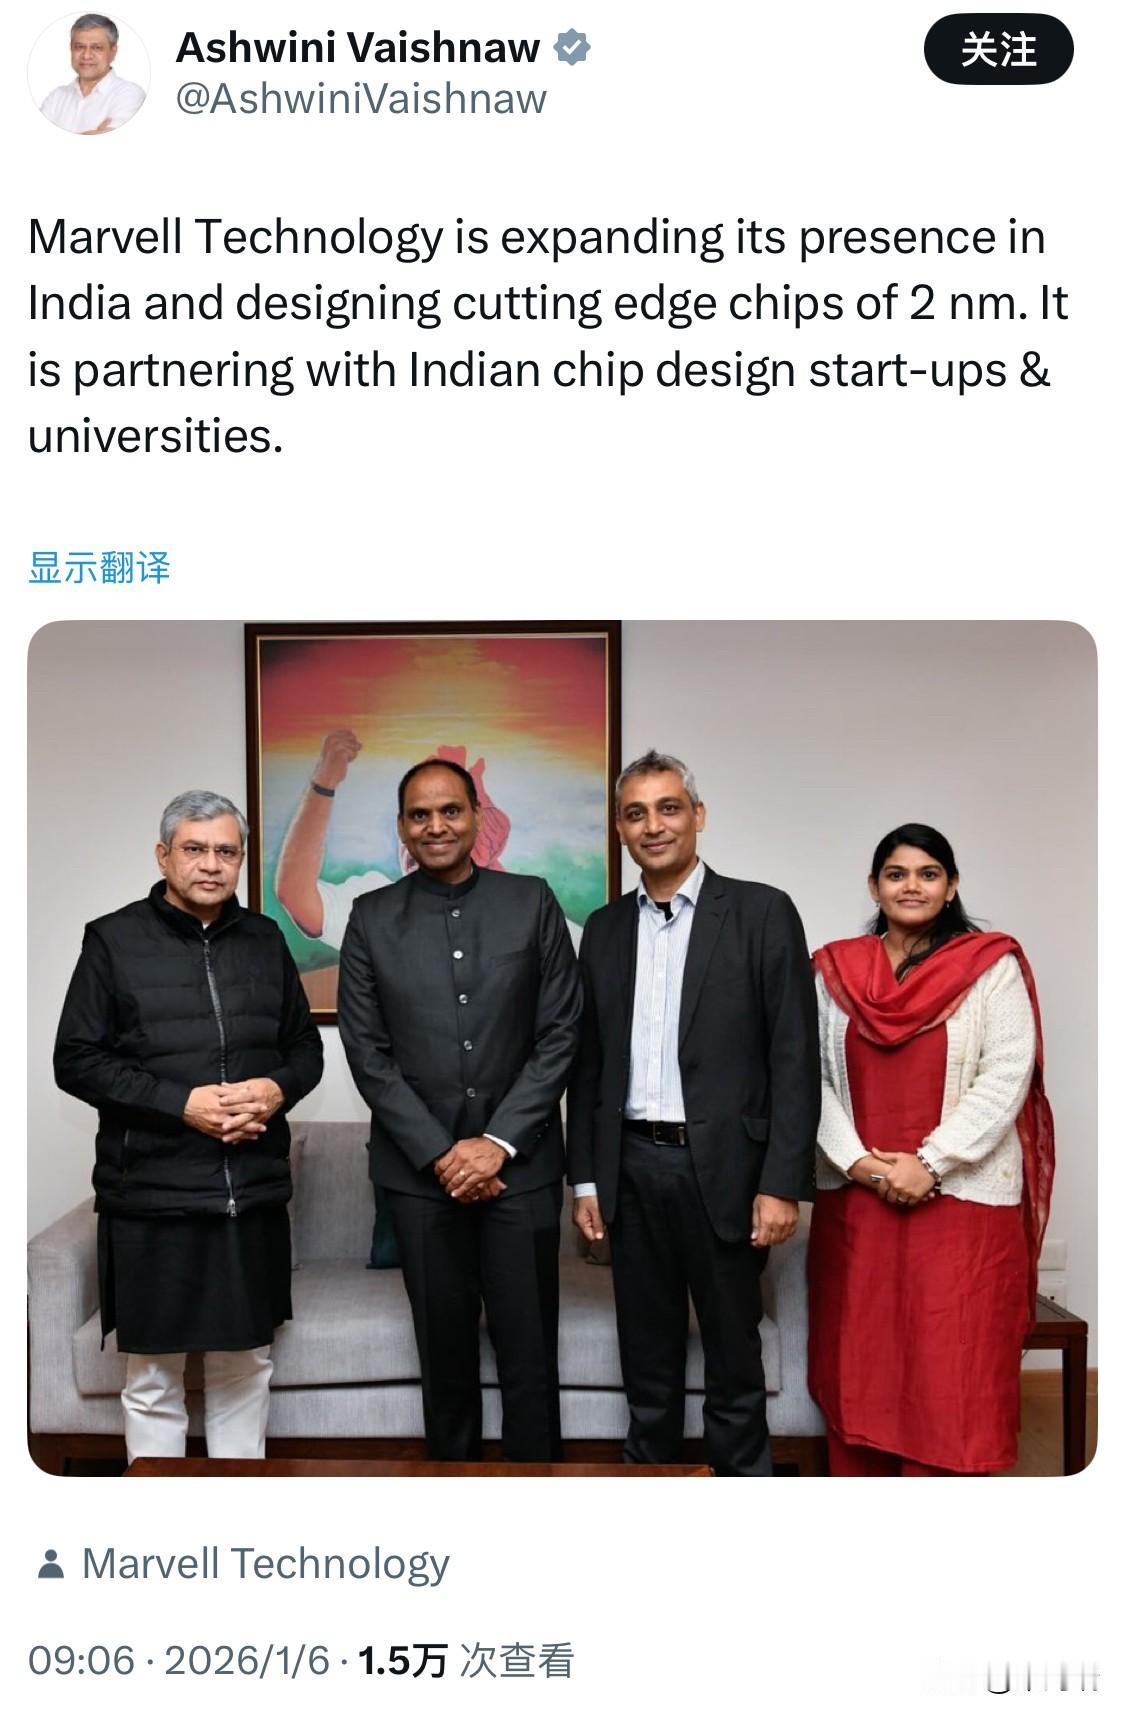Screen dimensions: 1125x1717
Task: Tap the 关注 follow button
Action: coord(998,49)
